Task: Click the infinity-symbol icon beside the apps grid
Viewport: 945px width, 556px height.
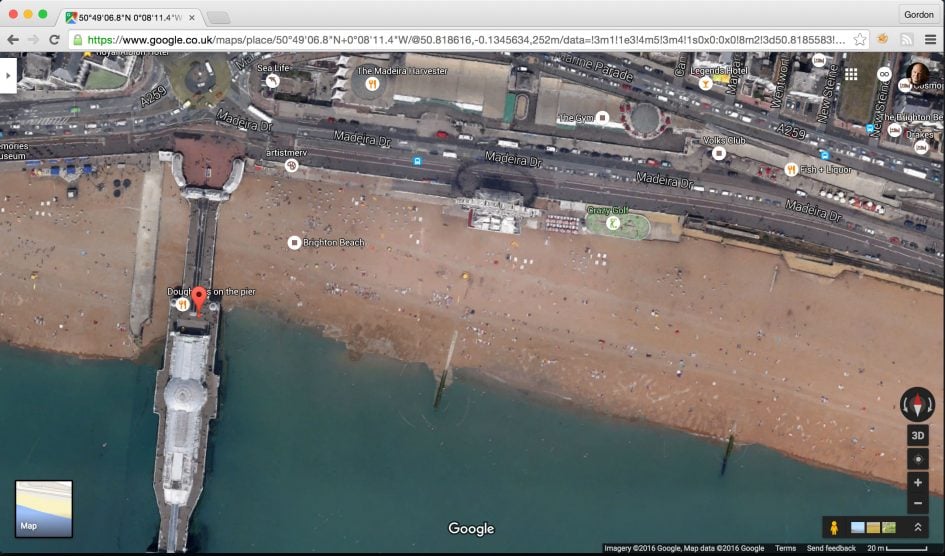Action: (884, 74)
